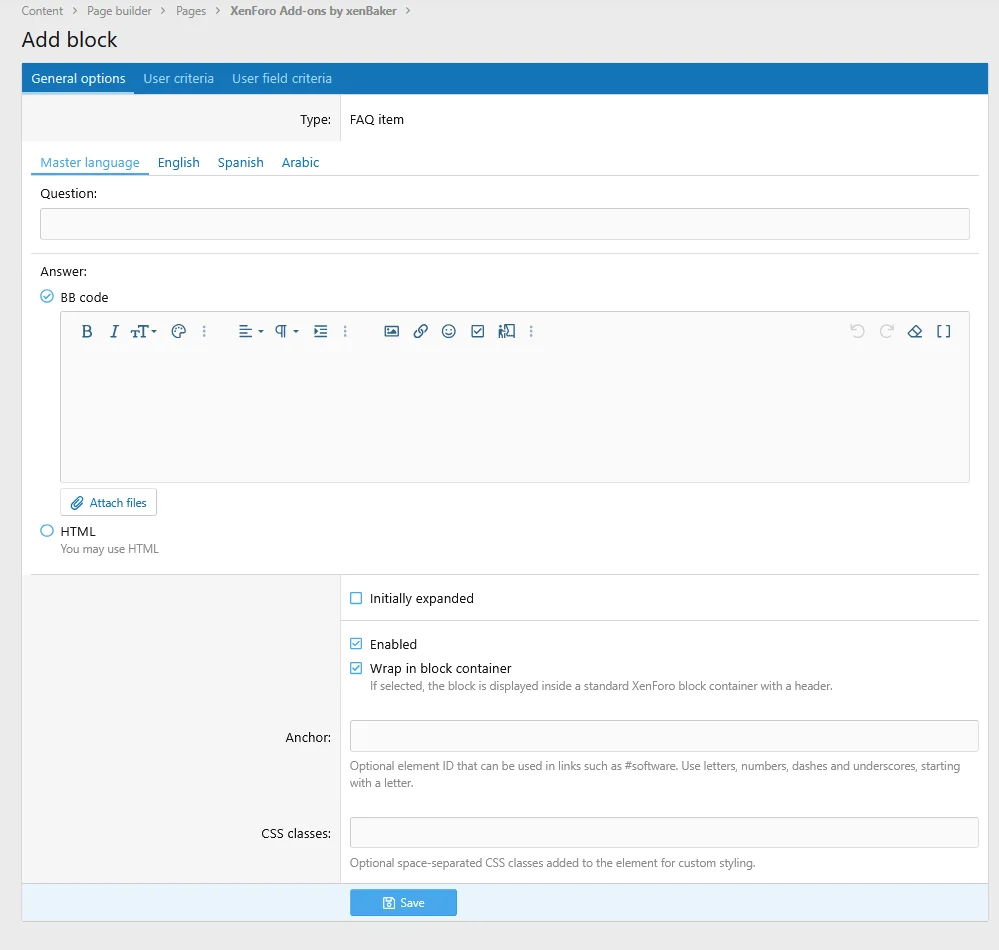The image size is (999, 950).
Task: Toggle BB code mode with brackets icon
Action: [944, 331]
